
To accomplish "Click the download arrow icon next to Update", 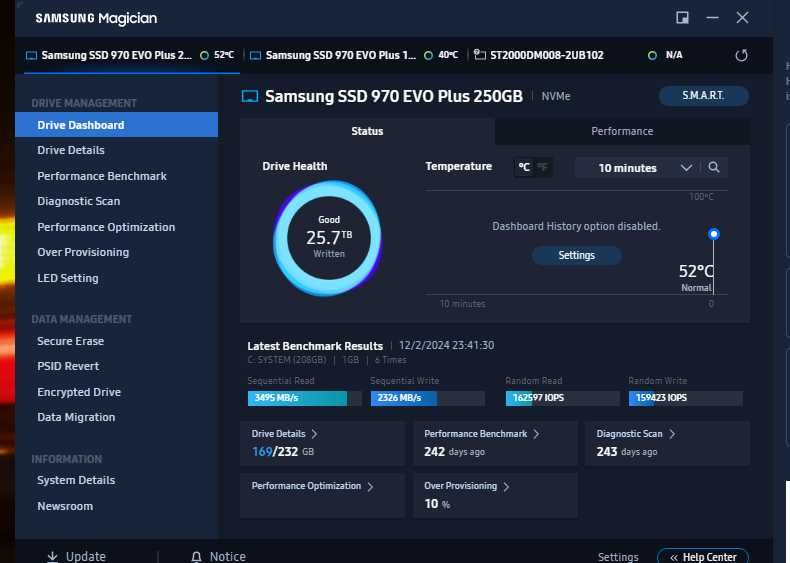I will [x=52, y=556].
